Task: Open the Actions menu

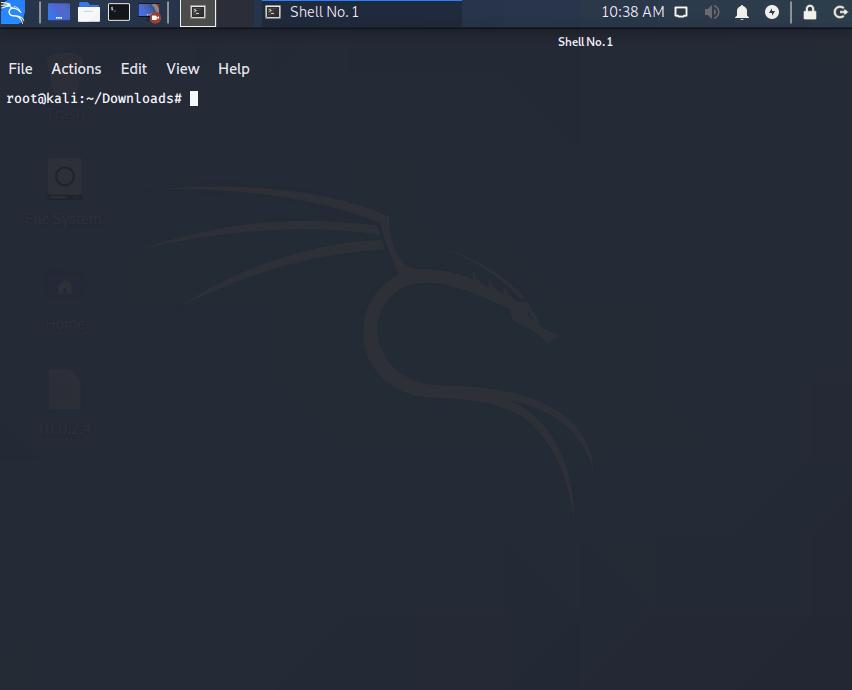Action: click(76, 69)
